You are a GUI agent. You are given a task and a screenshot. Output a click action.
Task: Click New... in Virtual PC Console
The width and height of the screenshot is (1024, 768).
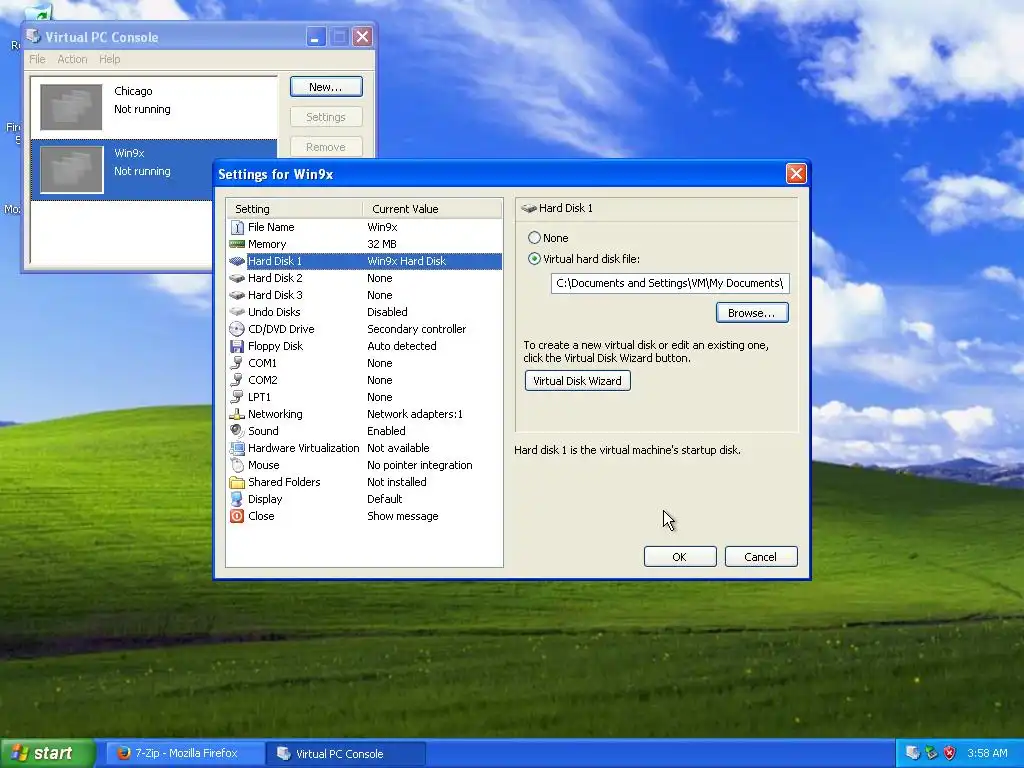point(326,87)
